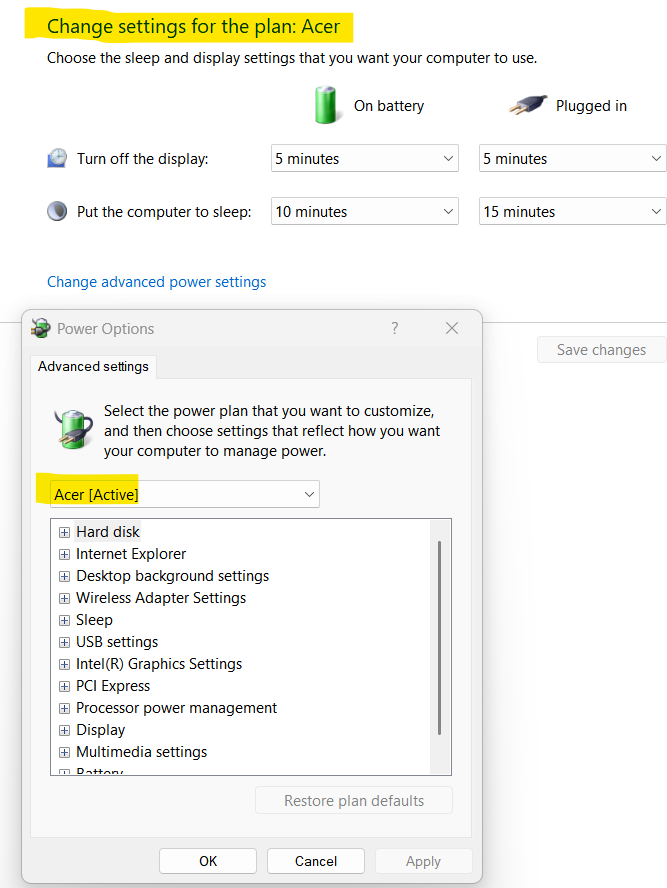Select Desktop background settings item

tap(173, 576)
